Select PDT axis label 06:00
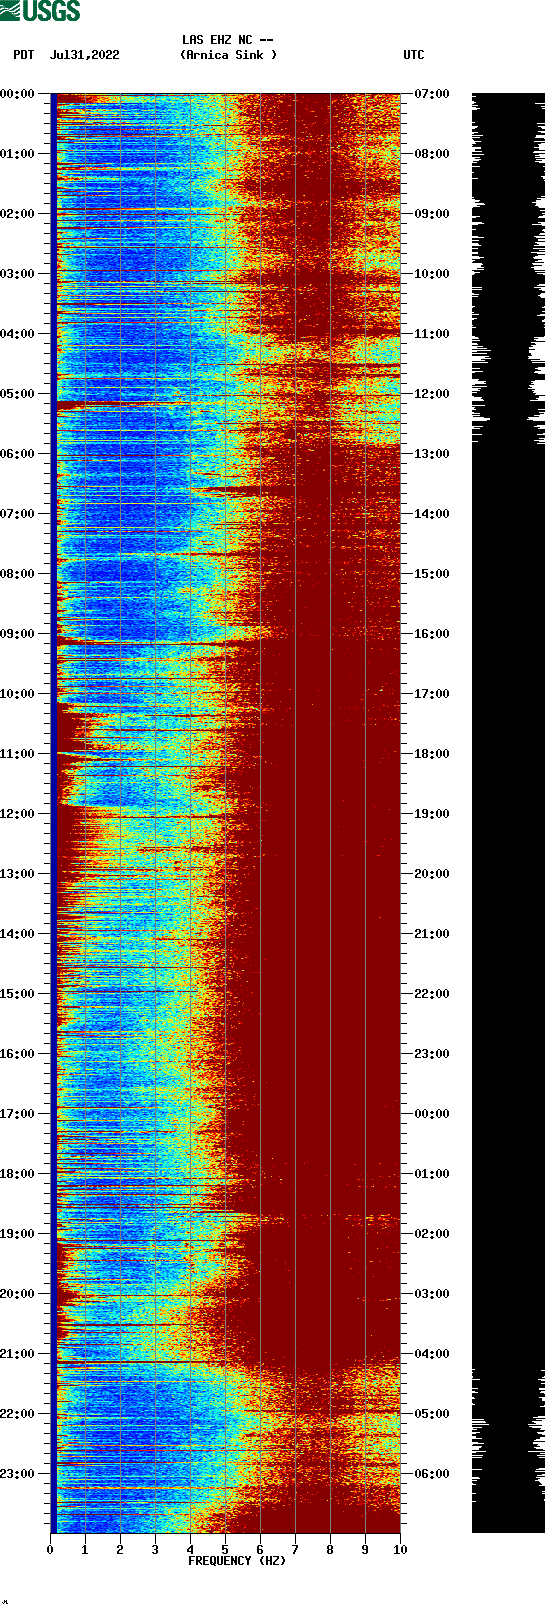This screenshot has width=552, height=1613. pyautogui.click(x=18, y=454)
